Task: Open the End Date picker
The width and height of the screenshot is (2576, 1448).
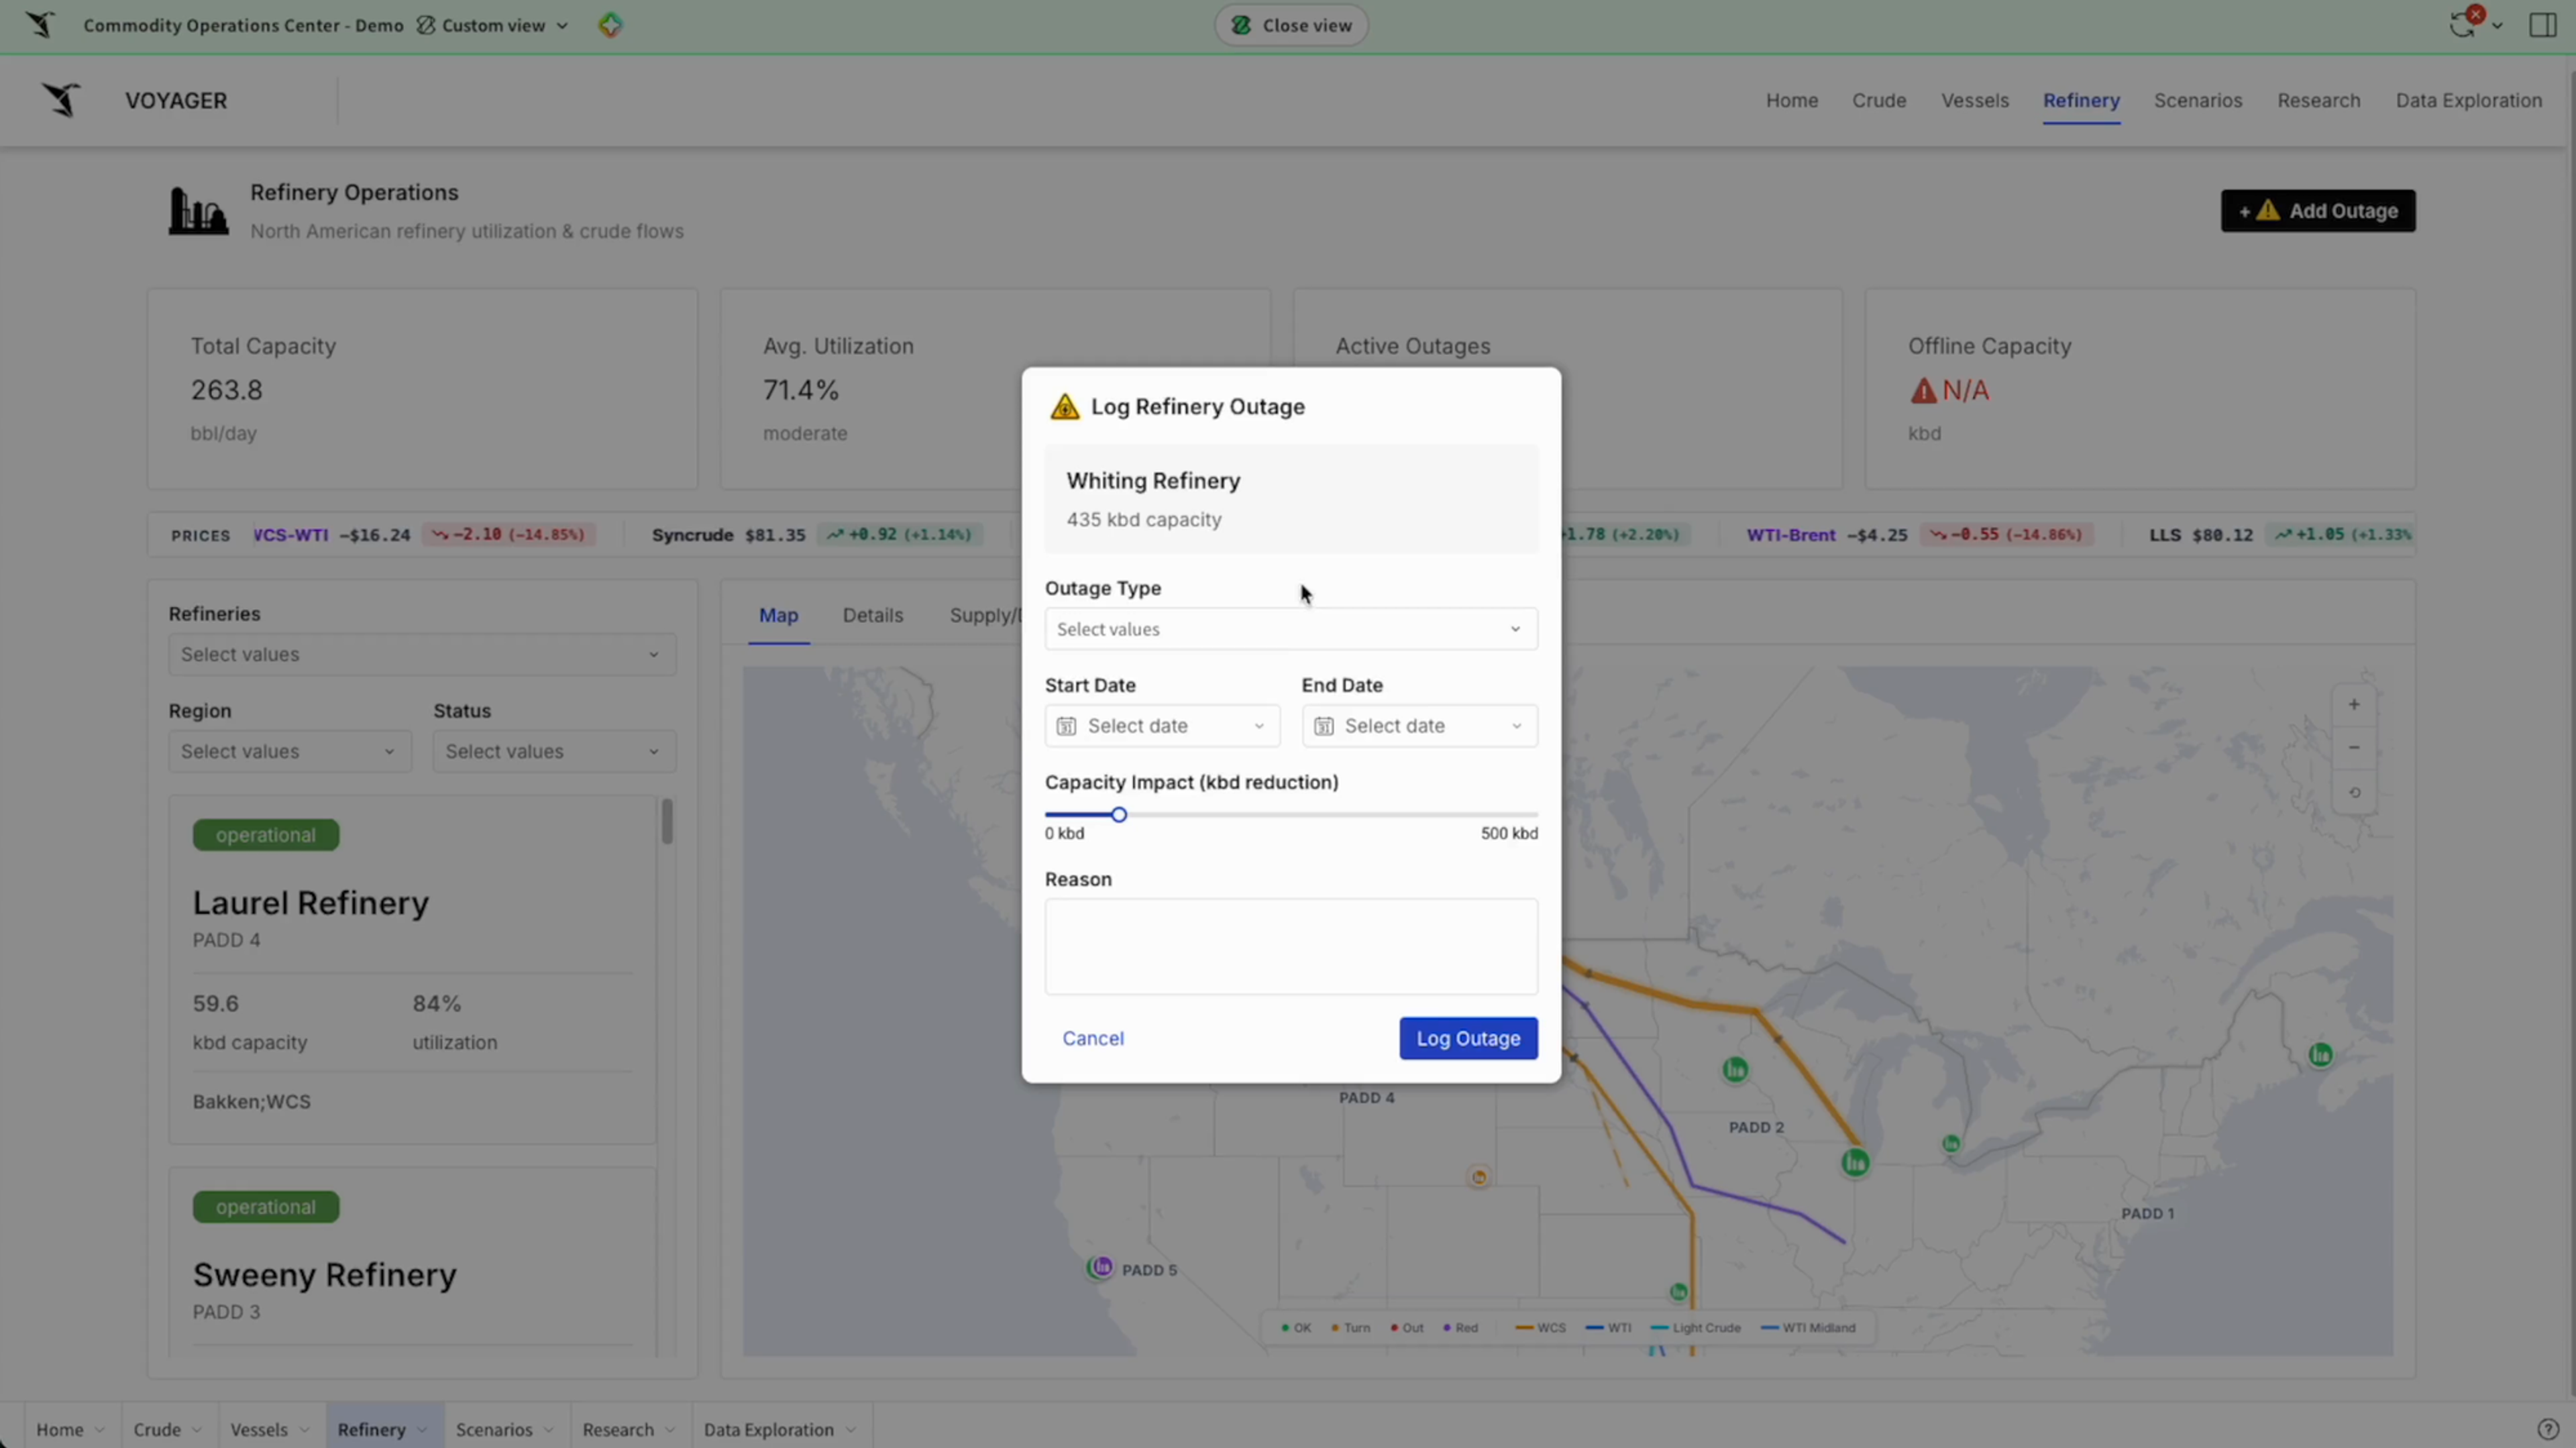Action: tap(1419, 726)
